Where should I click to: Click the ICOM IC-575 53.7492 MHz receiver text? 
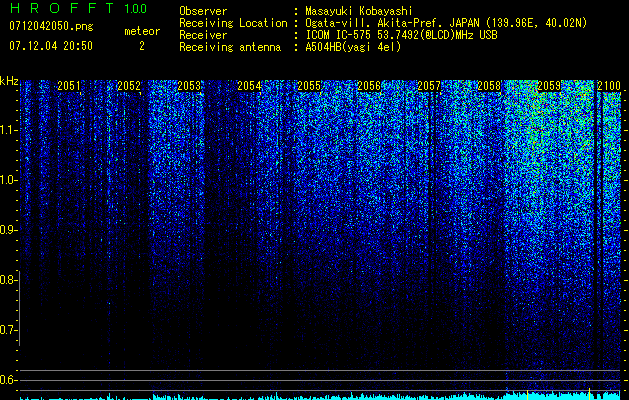click(x=401, y=35)
